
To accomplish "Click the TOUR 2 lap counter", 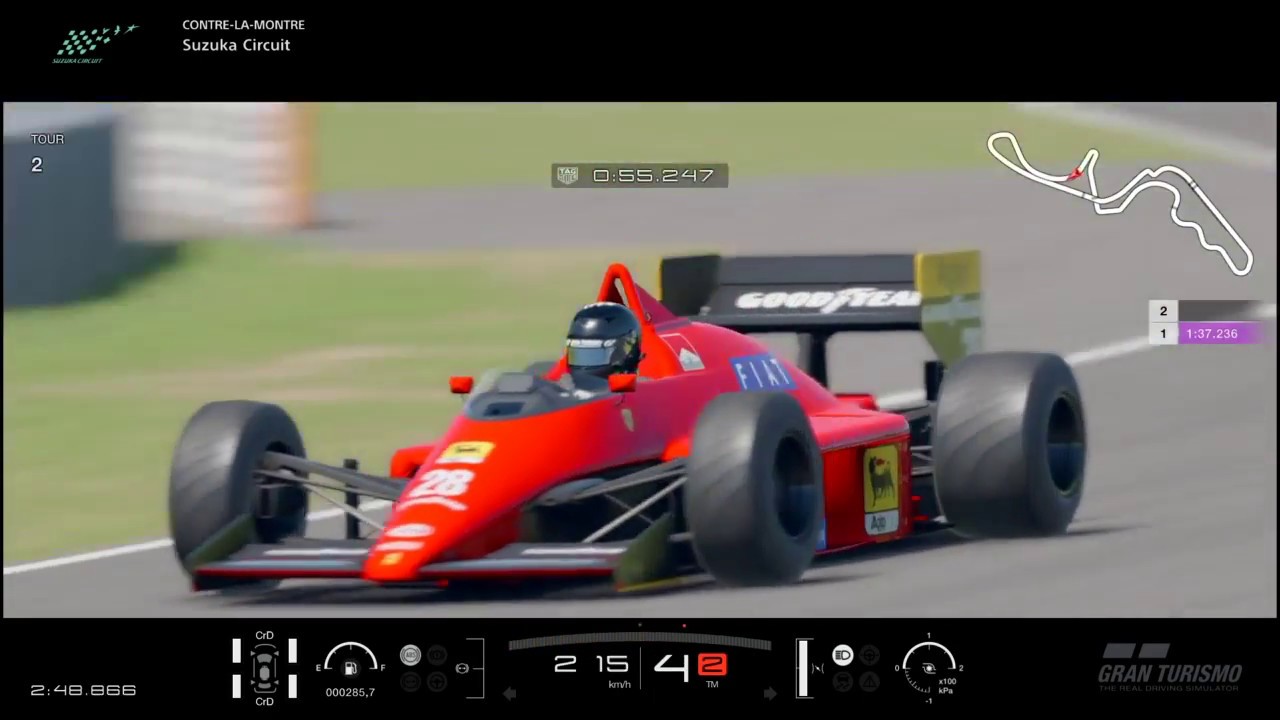I will (47, 153).
